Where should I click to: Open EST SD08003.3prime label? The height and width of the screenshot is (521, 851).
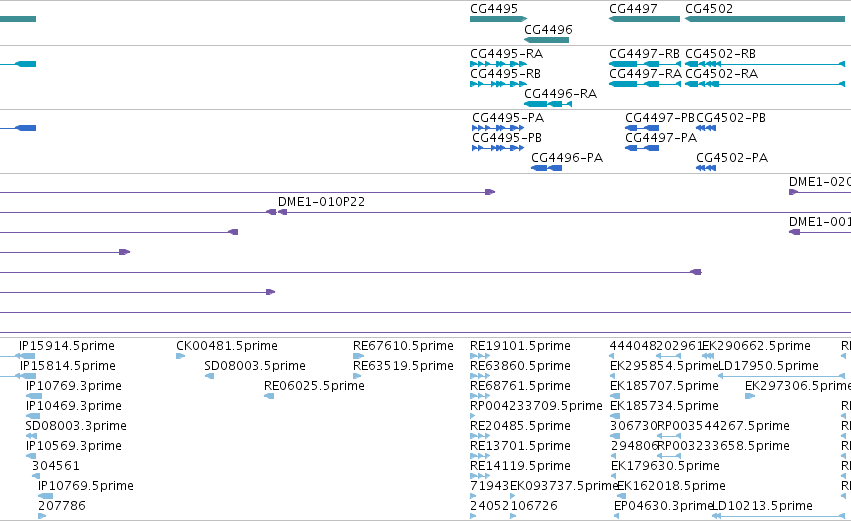pos(76,426)
